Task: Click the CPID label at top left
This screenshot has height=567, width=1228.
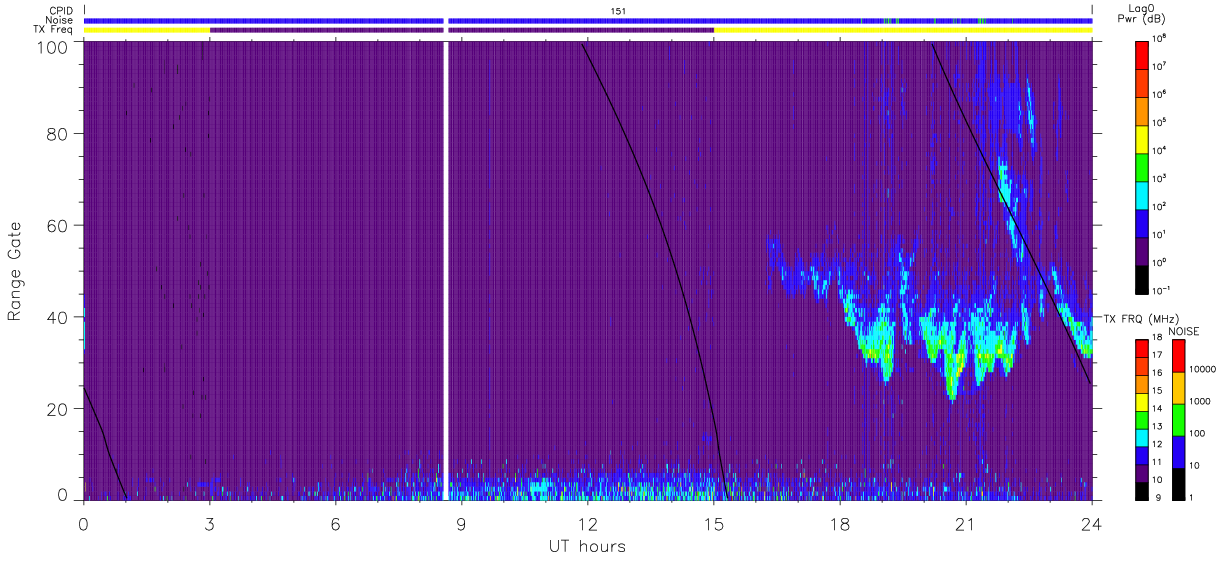Action: pos(62,11)
